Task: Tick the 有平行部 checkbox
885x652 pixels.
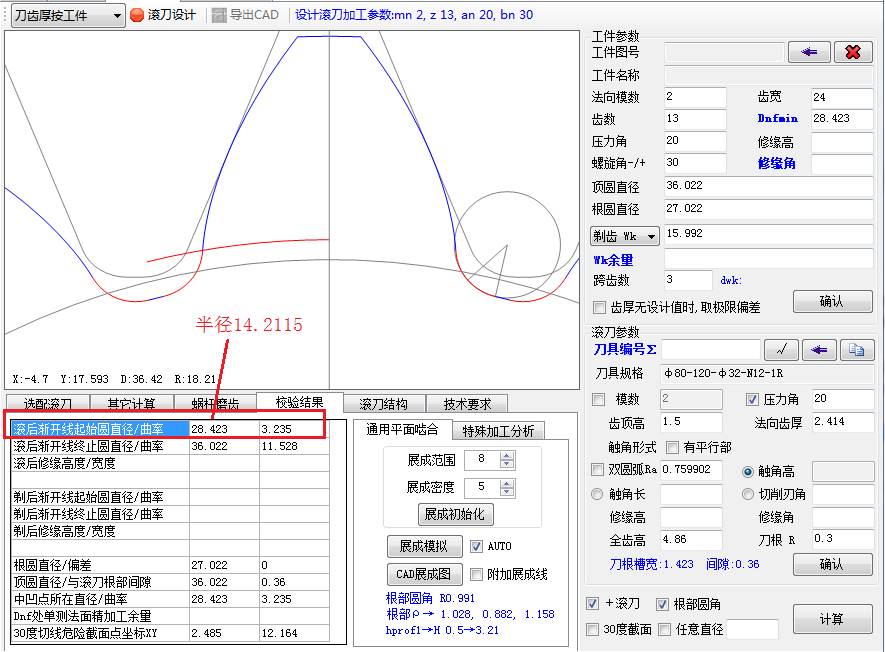Action: tap(672, 448)
